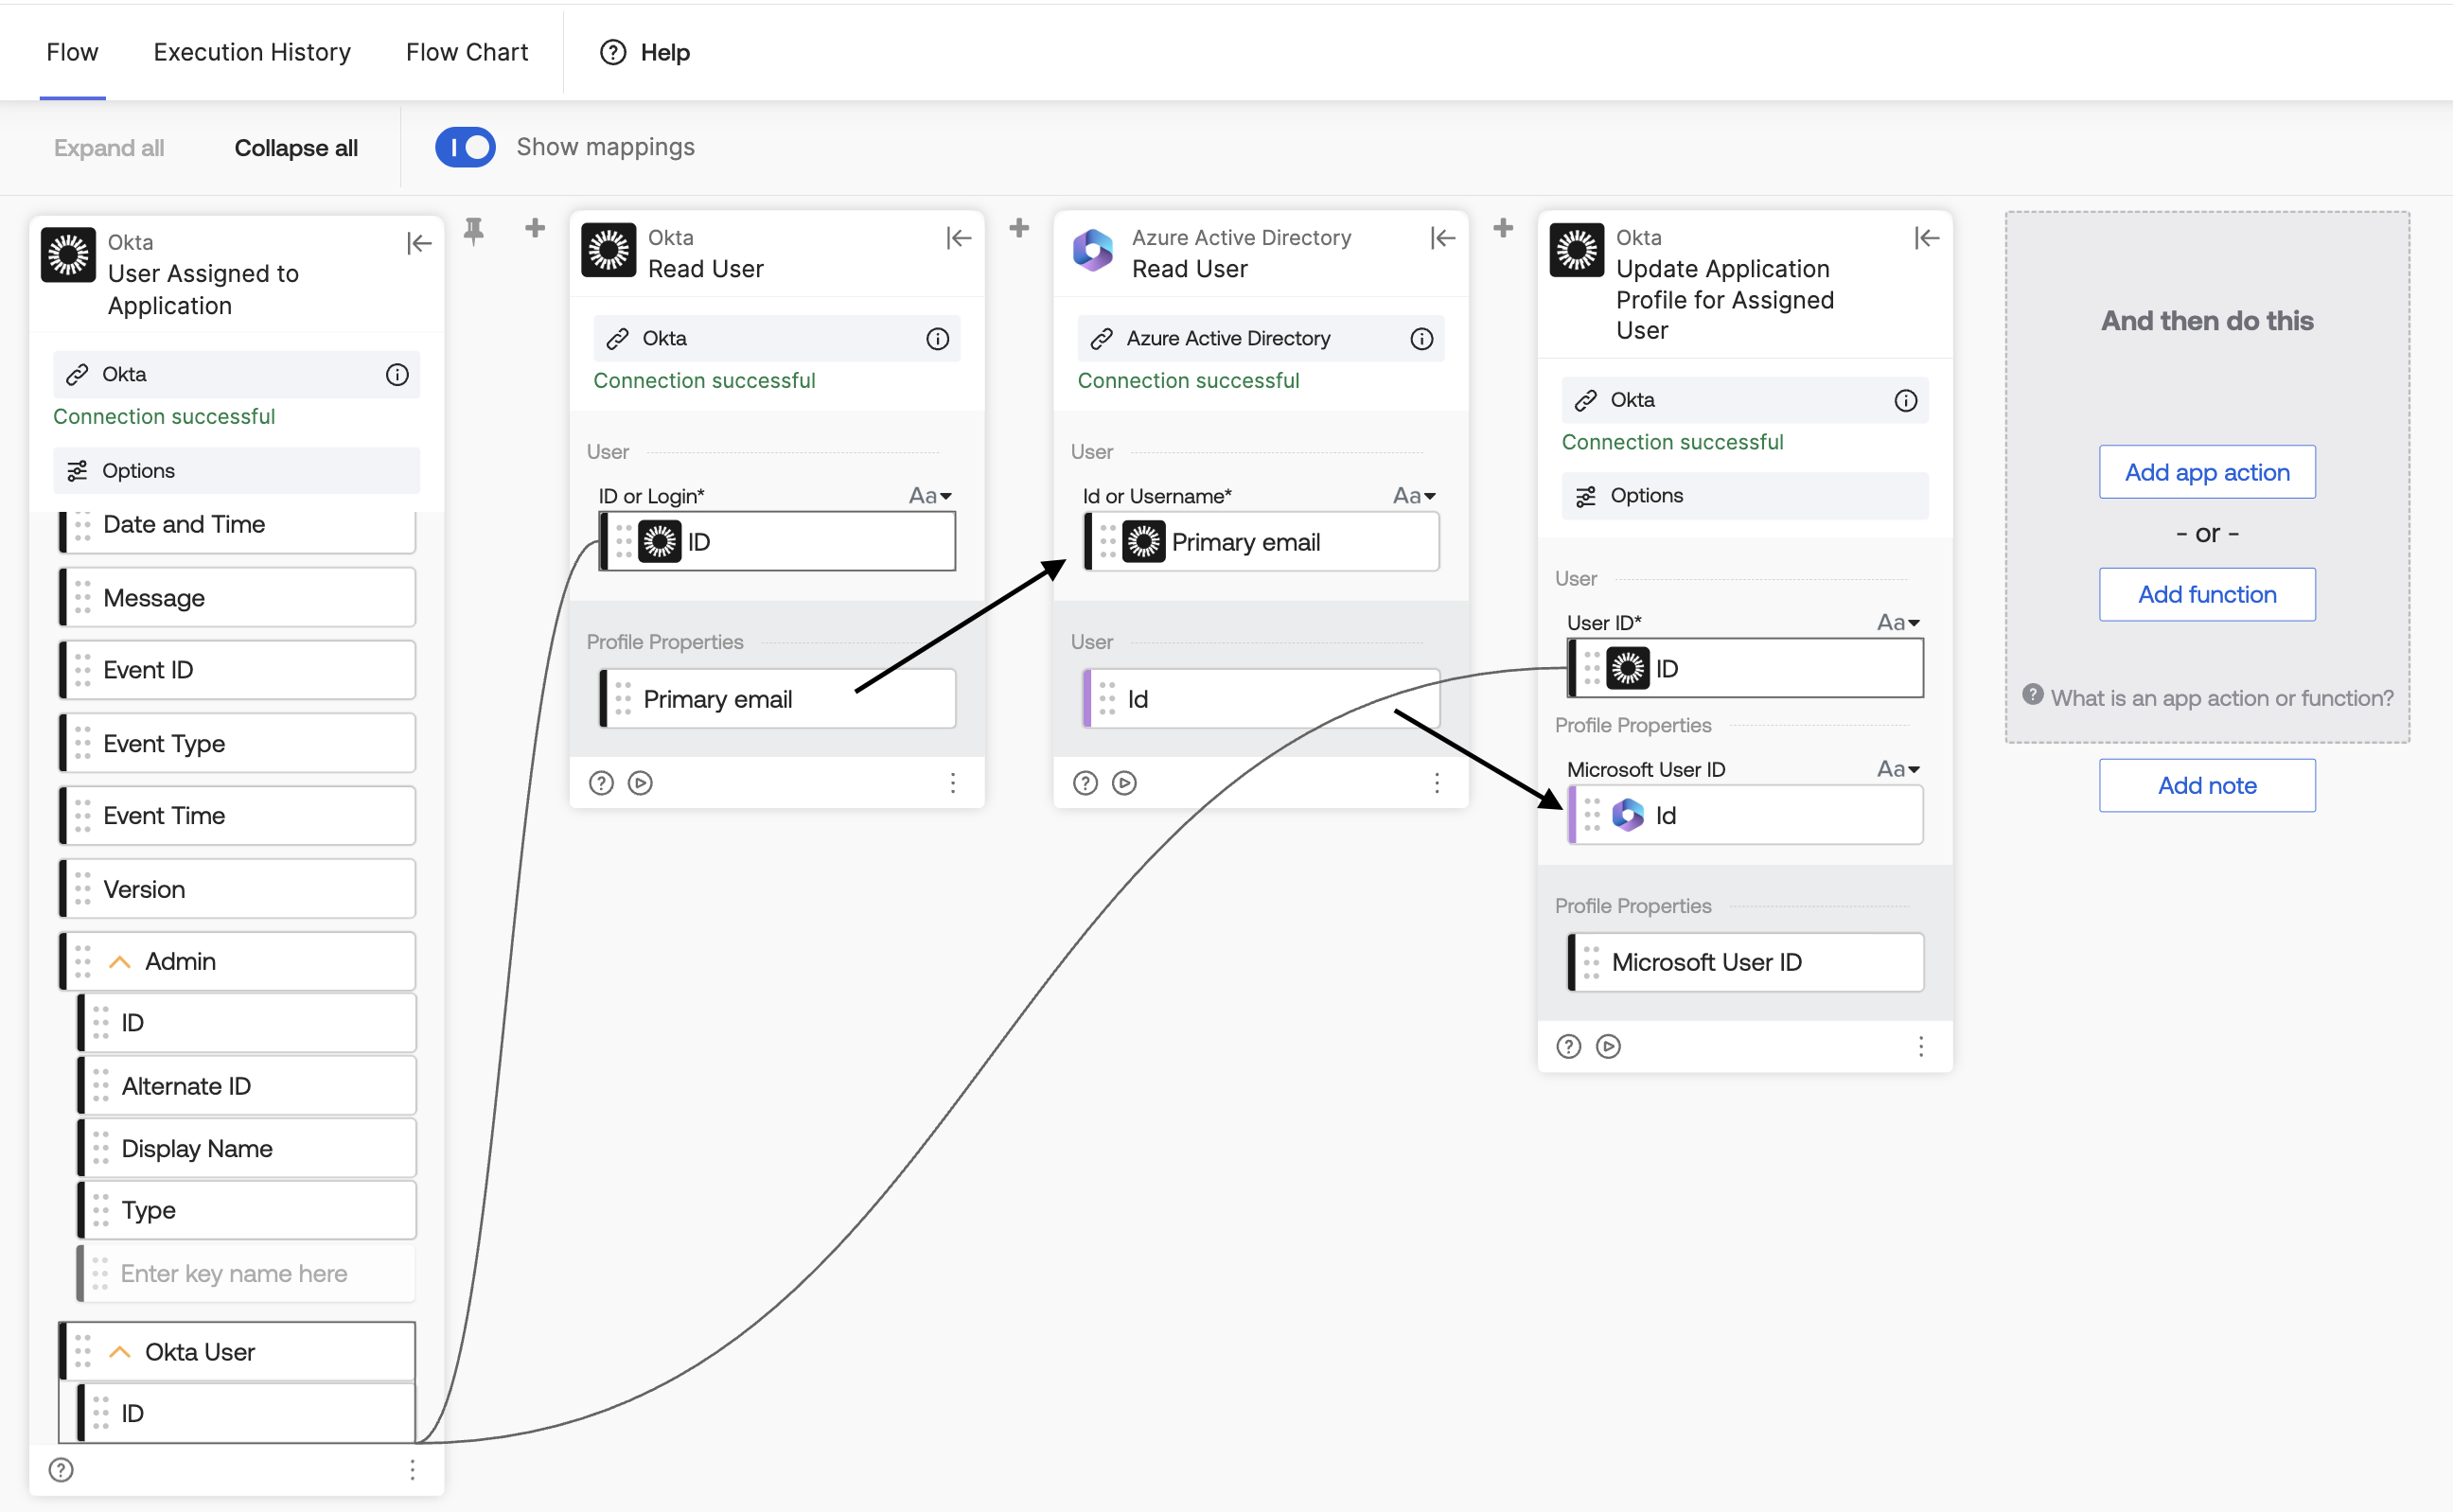
Task: Open the app action or function help link
Action: coord(2222,698)
